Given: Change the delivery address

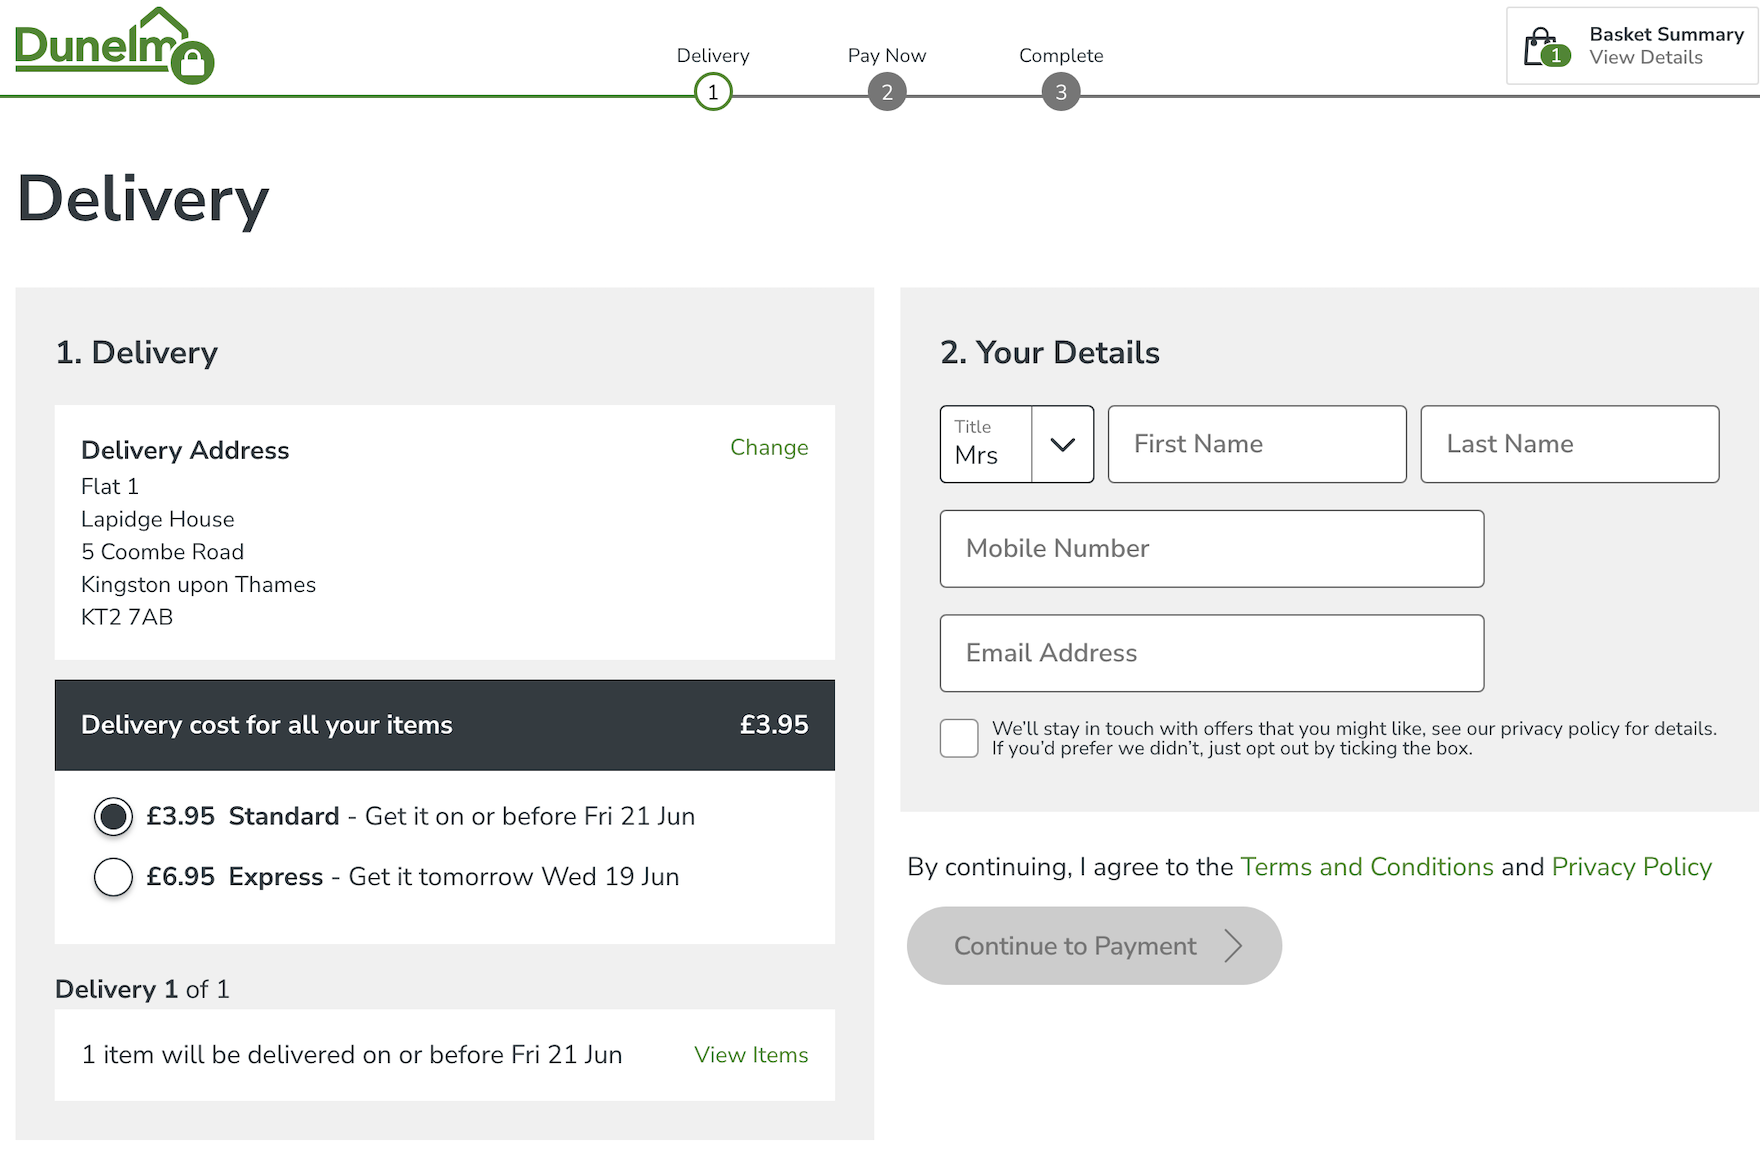Looking at the screenshot, I should click(769, 448).
